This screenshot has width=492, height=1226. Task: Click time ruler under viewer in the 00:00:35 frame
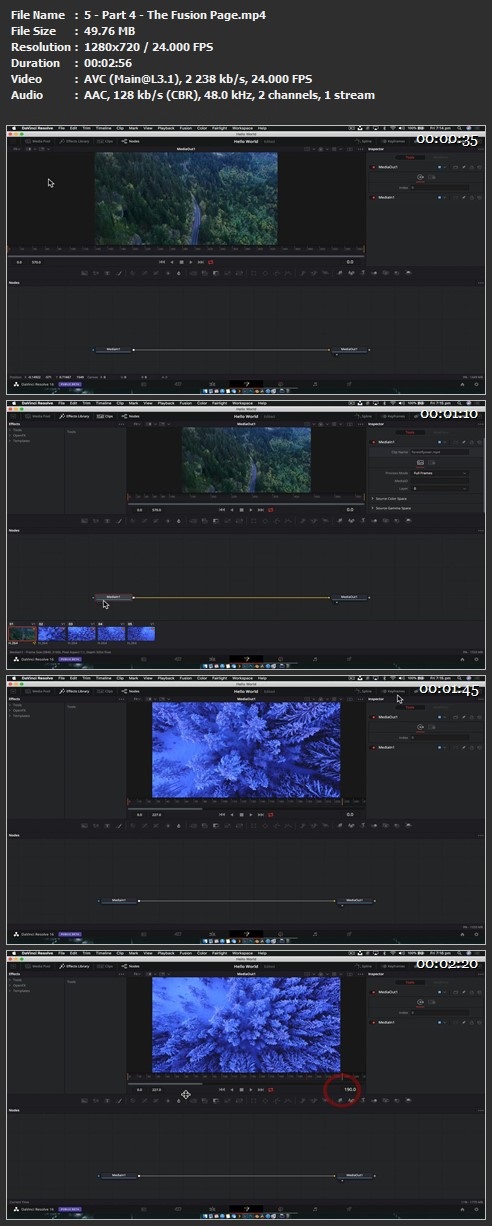pos(186,248)
